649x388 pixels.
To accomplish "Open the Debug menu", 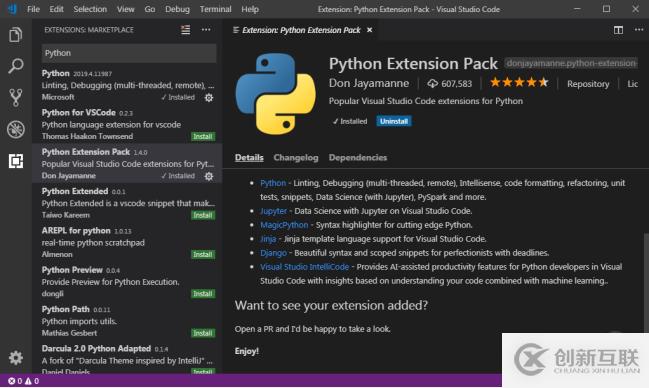I will [177, 9].
